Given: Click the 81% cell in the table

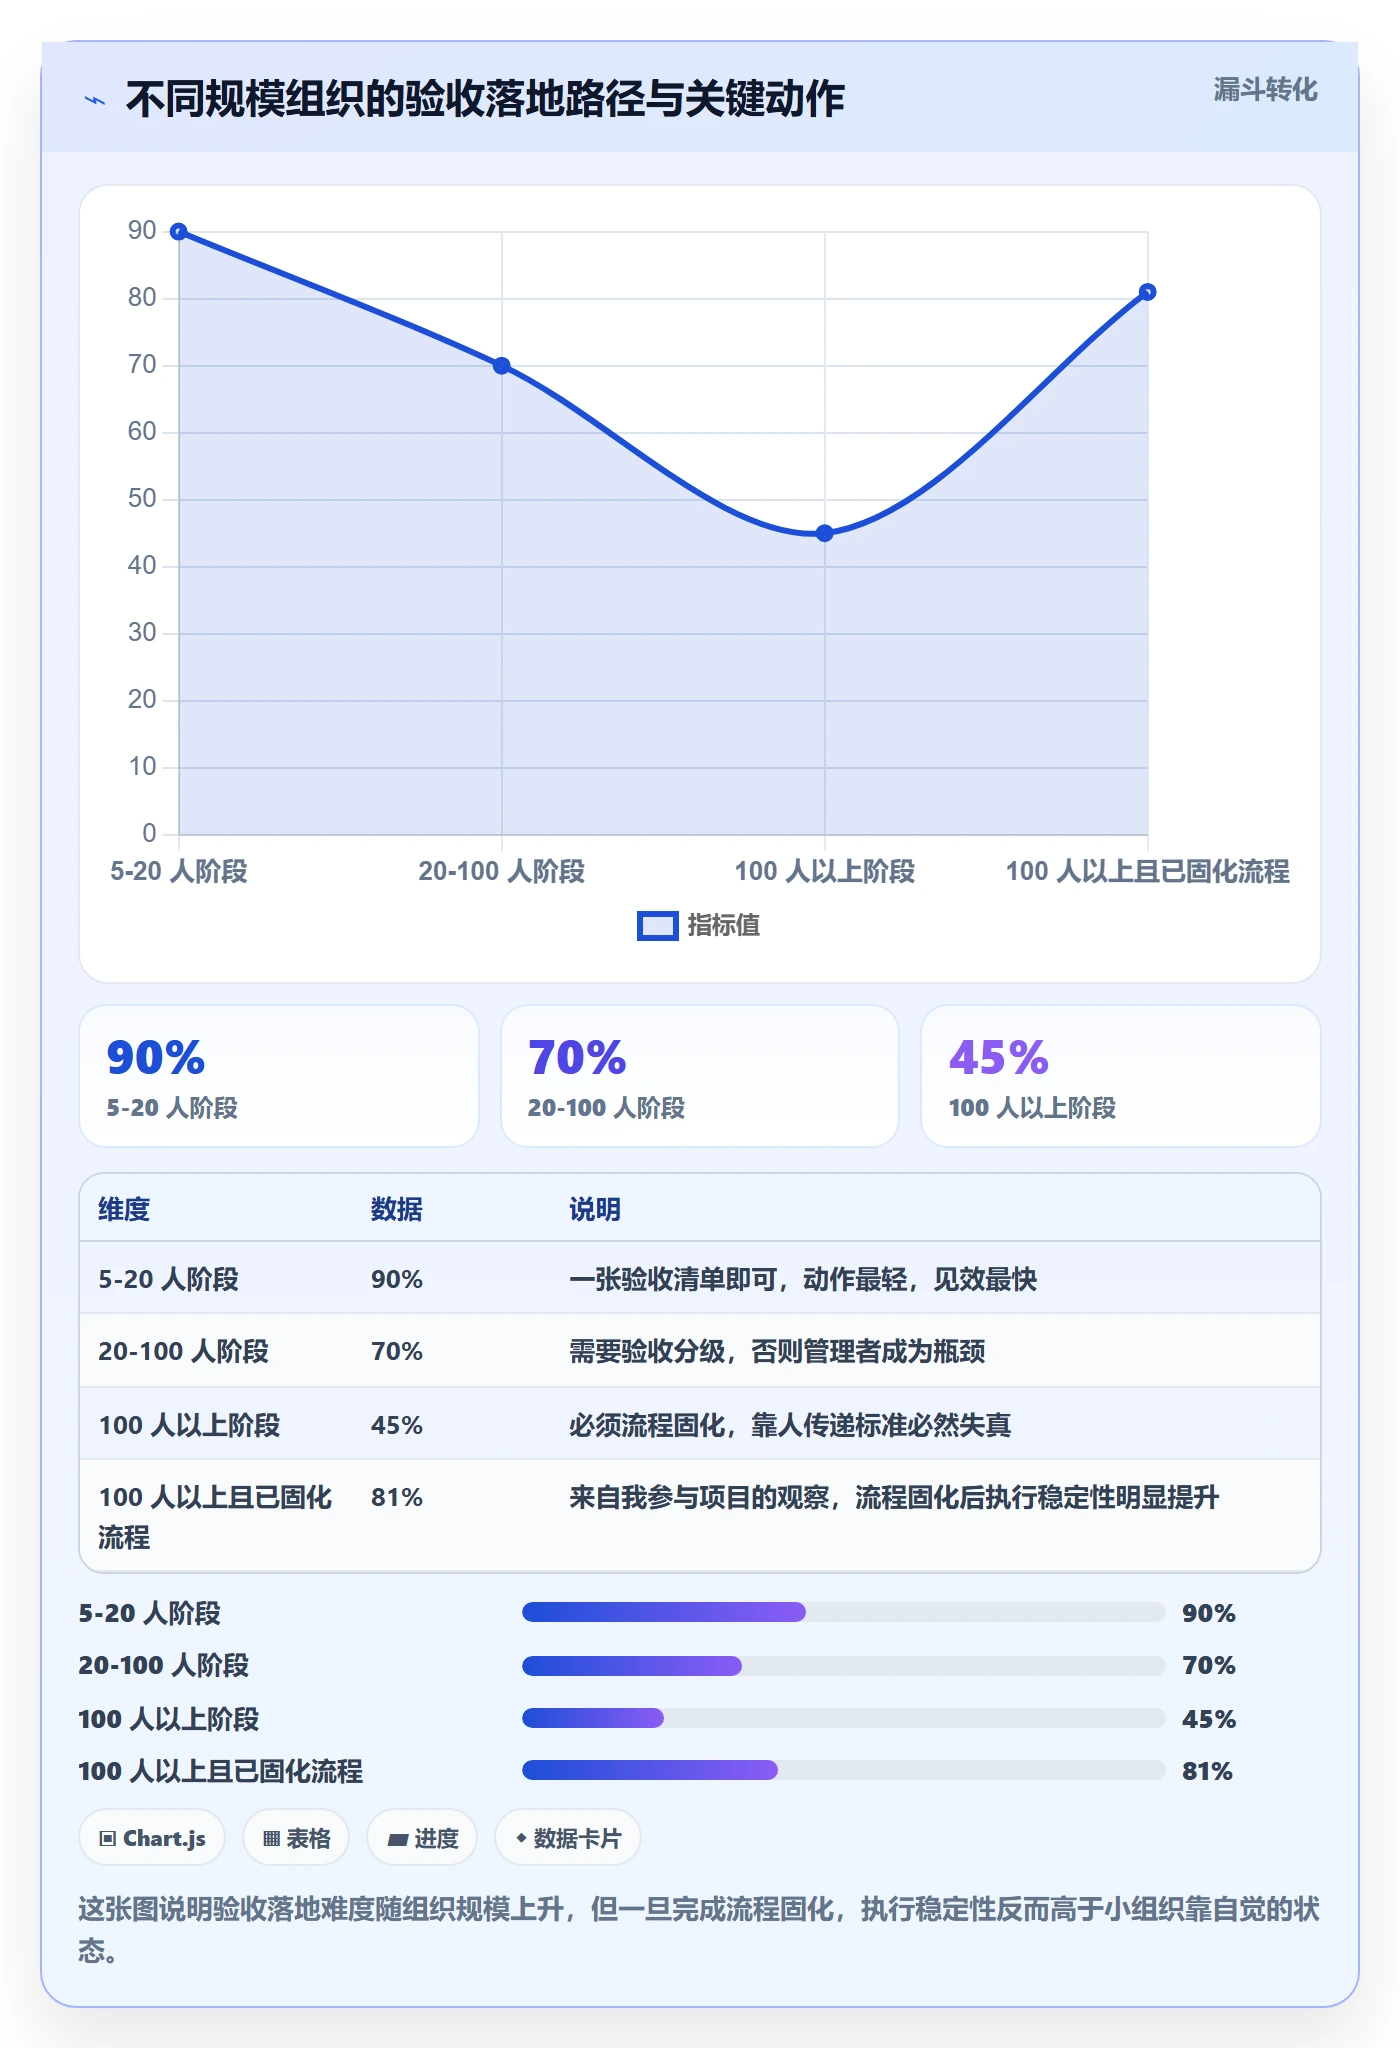Looking at the screenshot, I should click(x=397, y=1497).
